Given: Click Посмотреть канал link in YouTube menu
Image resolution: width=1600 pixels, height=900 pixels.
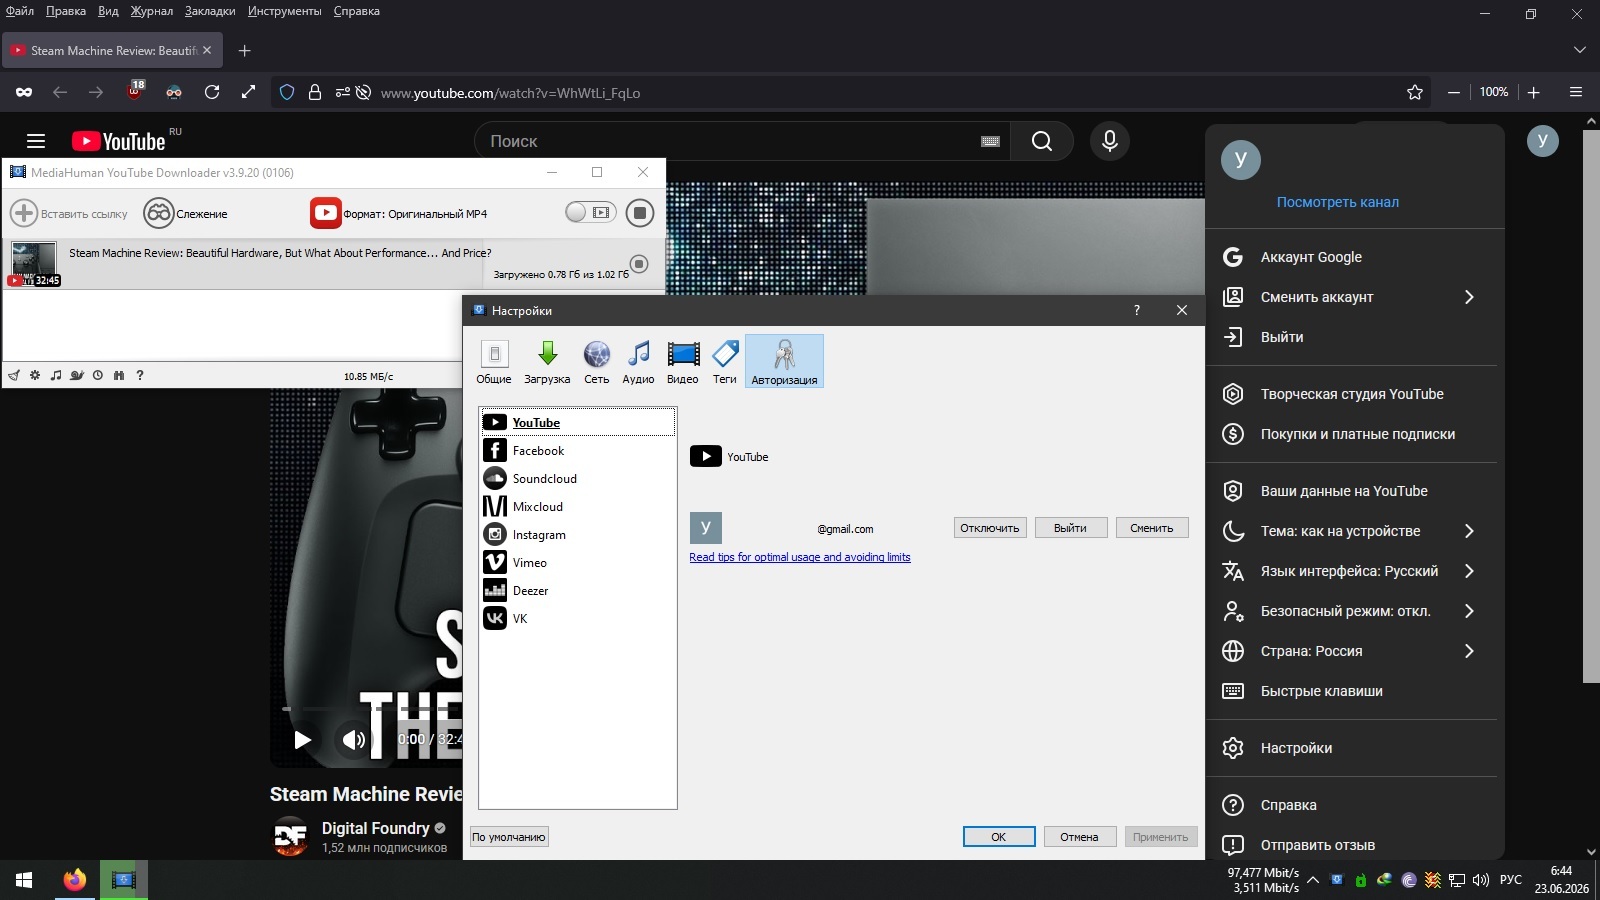Looking at the screenshot, I should (x=1338, y=202).
